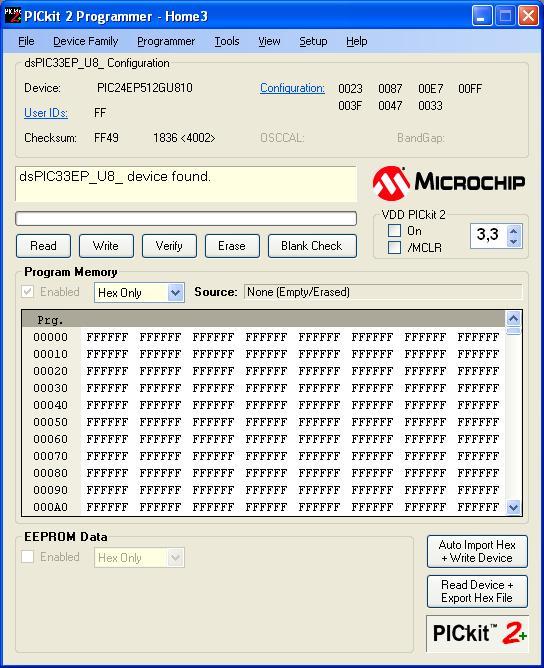Viewport: 544px width, 668px height.
Task: Click memory address row 00070
Action: 51,456
